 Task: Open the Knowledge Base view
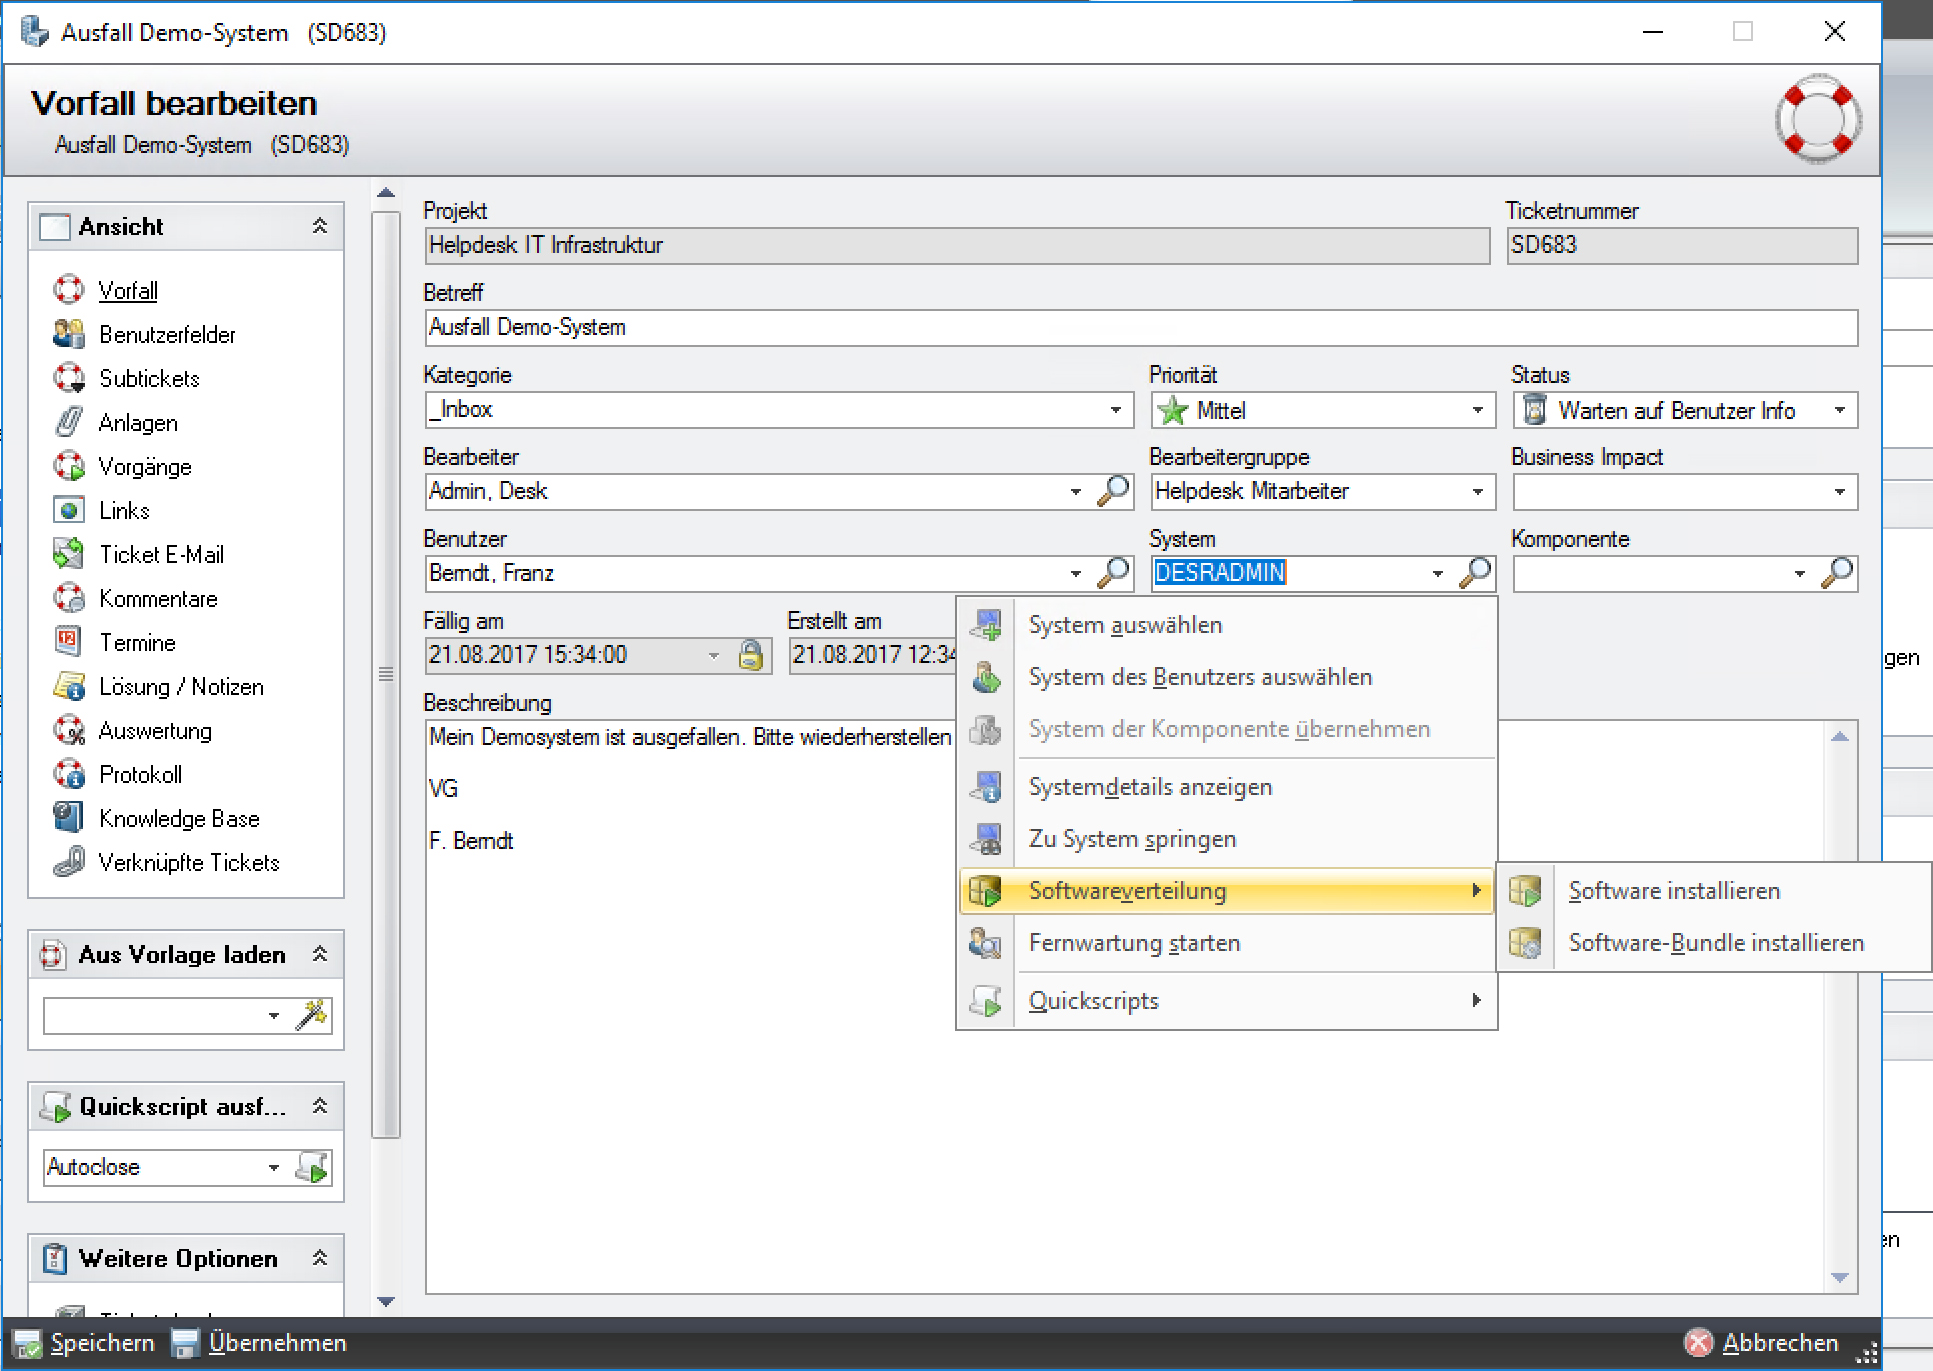pyautogui.click(x=179, y=818)
